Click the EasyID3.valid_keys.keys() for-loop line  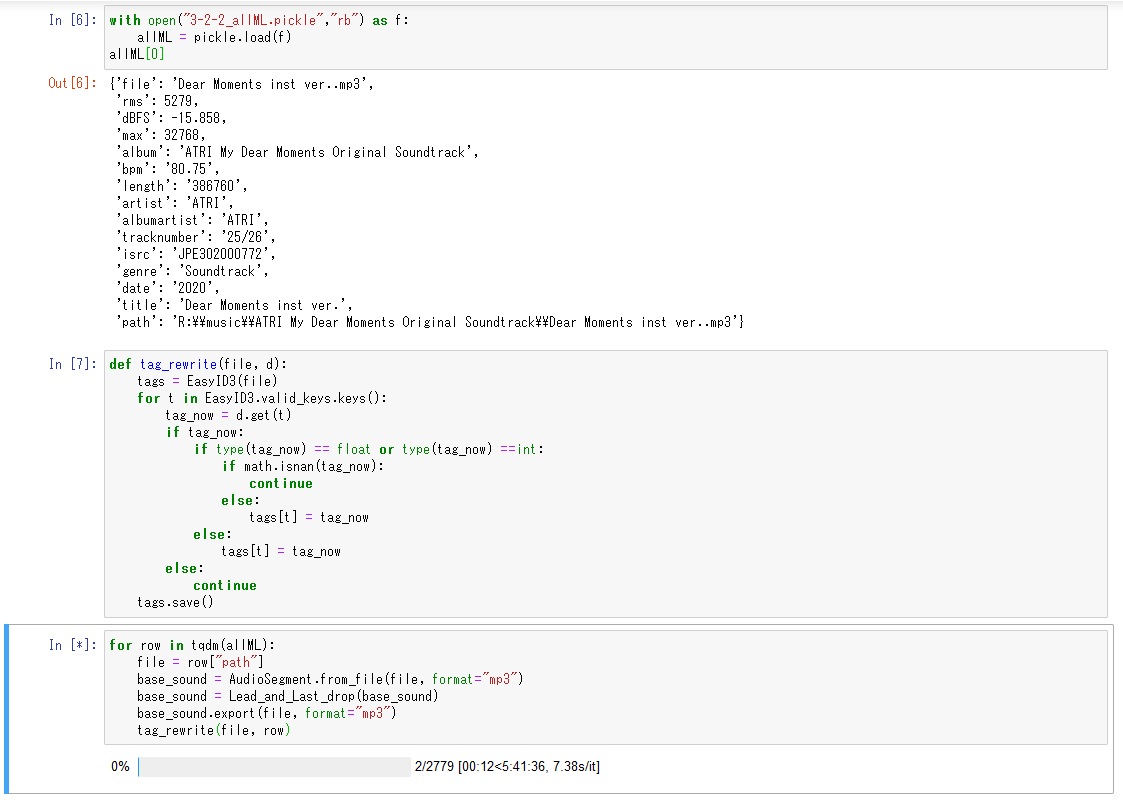(262, 398)
